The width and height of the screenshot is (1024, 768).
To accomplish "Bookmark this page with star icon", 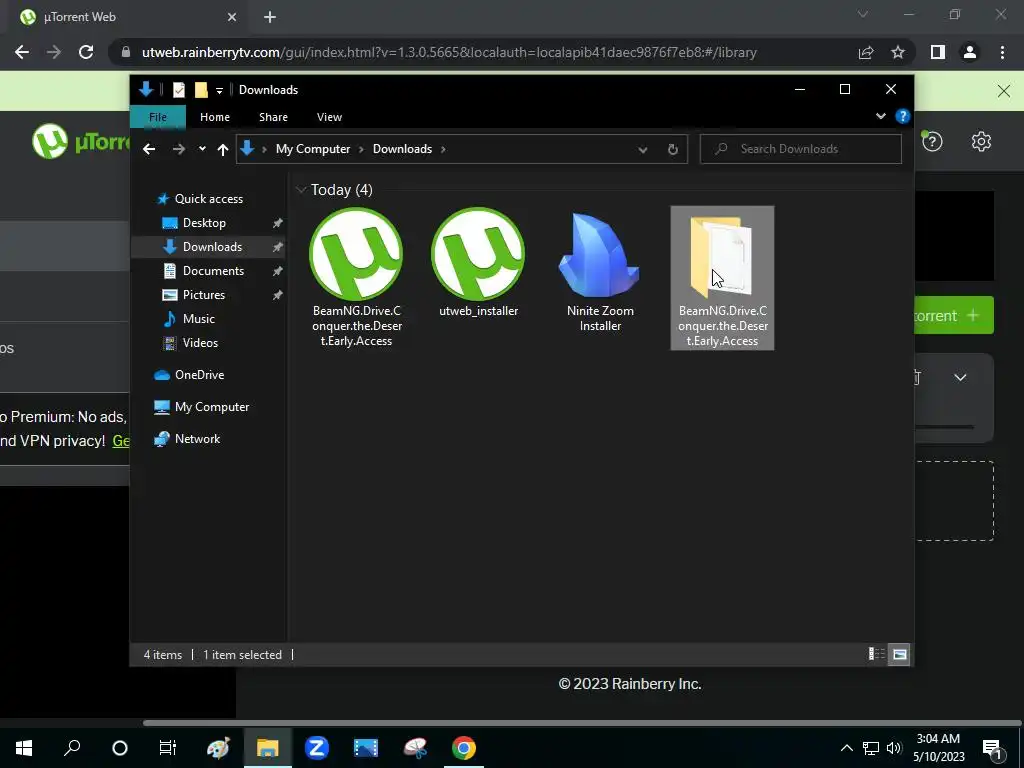I will coord(898,52).
